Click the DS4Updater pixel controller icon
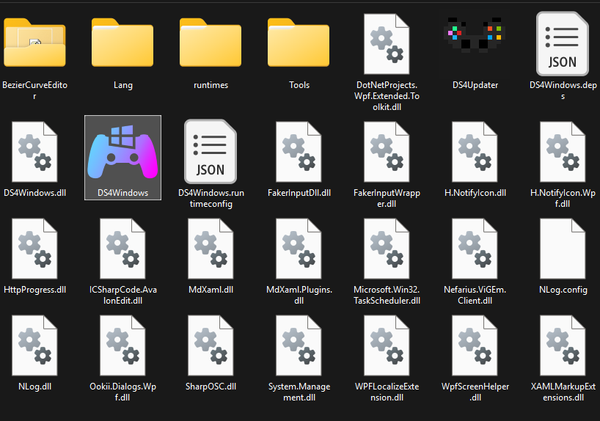 tap(475, 42)
